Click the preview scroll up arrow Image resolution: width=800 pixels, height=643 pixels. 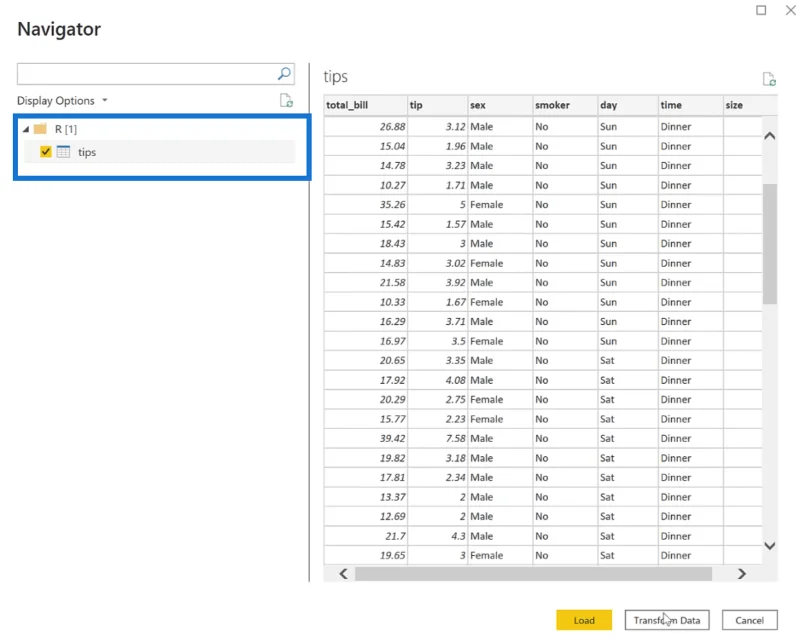coord(769,136)
